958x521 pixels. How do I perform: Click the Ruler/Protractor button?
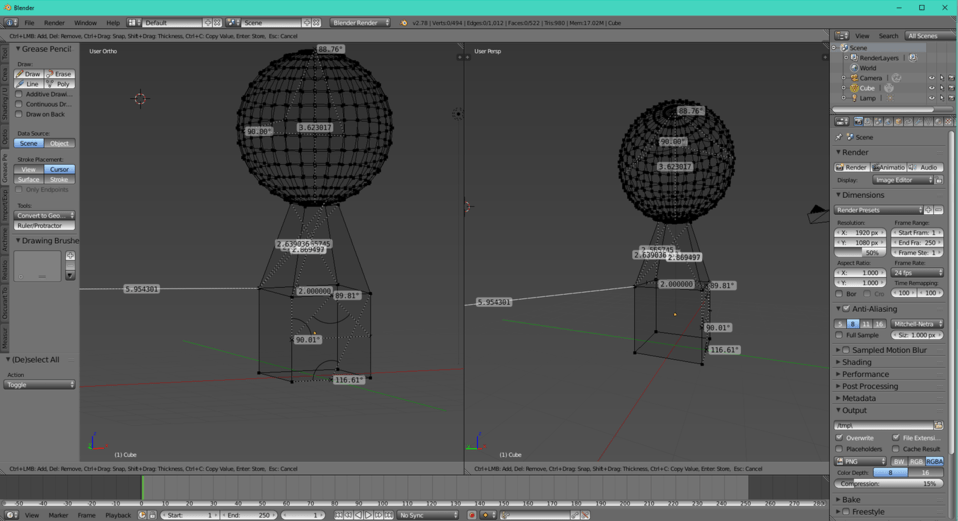coord(45,226)
